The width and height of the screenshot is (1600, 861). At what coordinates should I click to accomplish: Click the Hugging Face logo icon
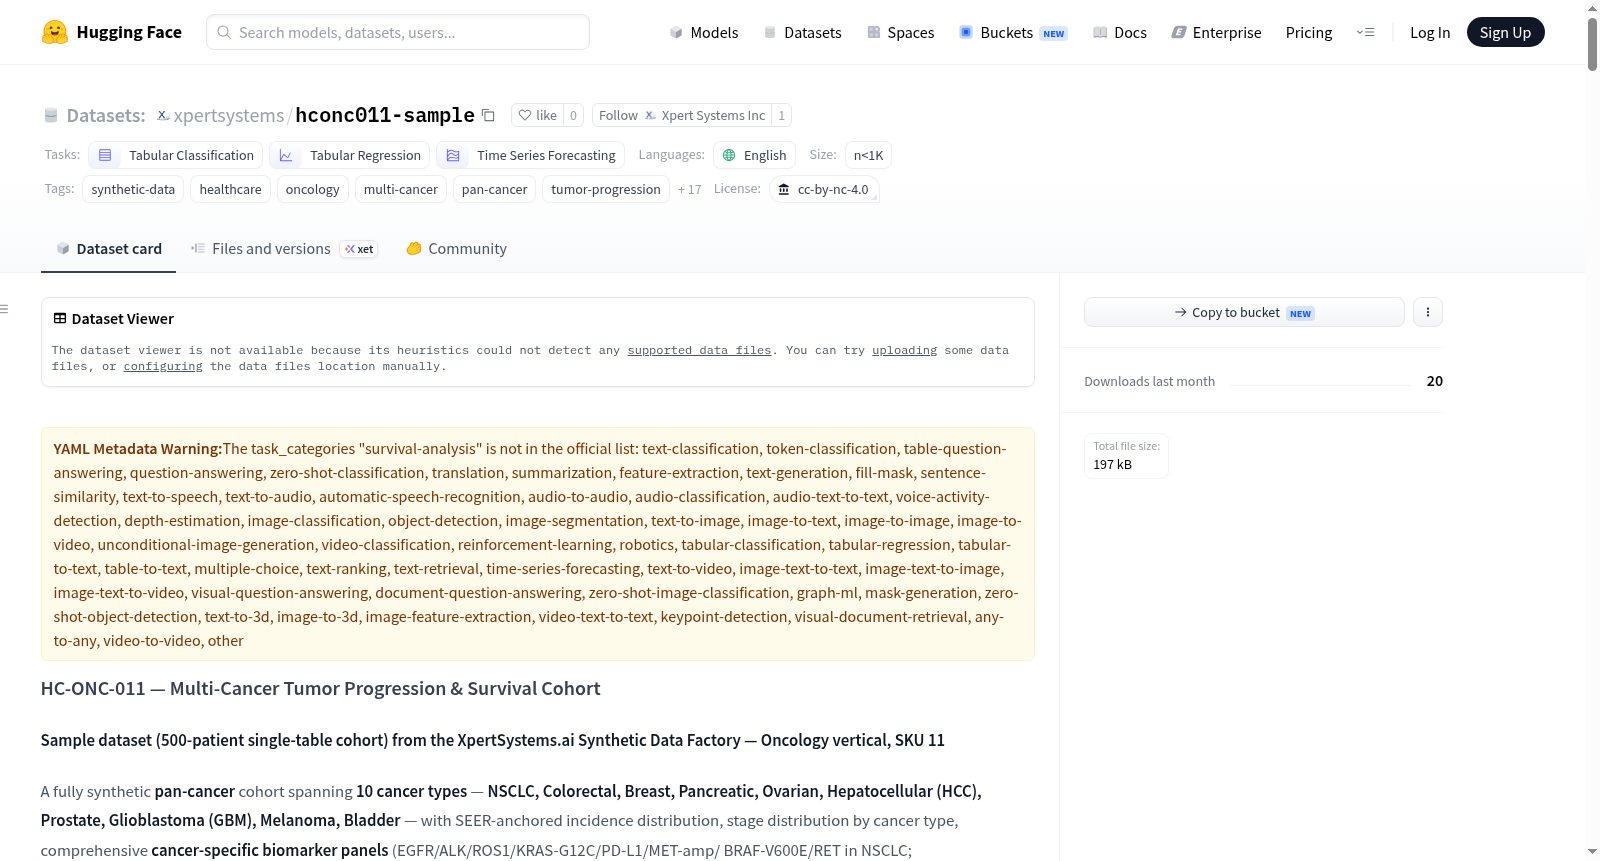click(55, 32)
